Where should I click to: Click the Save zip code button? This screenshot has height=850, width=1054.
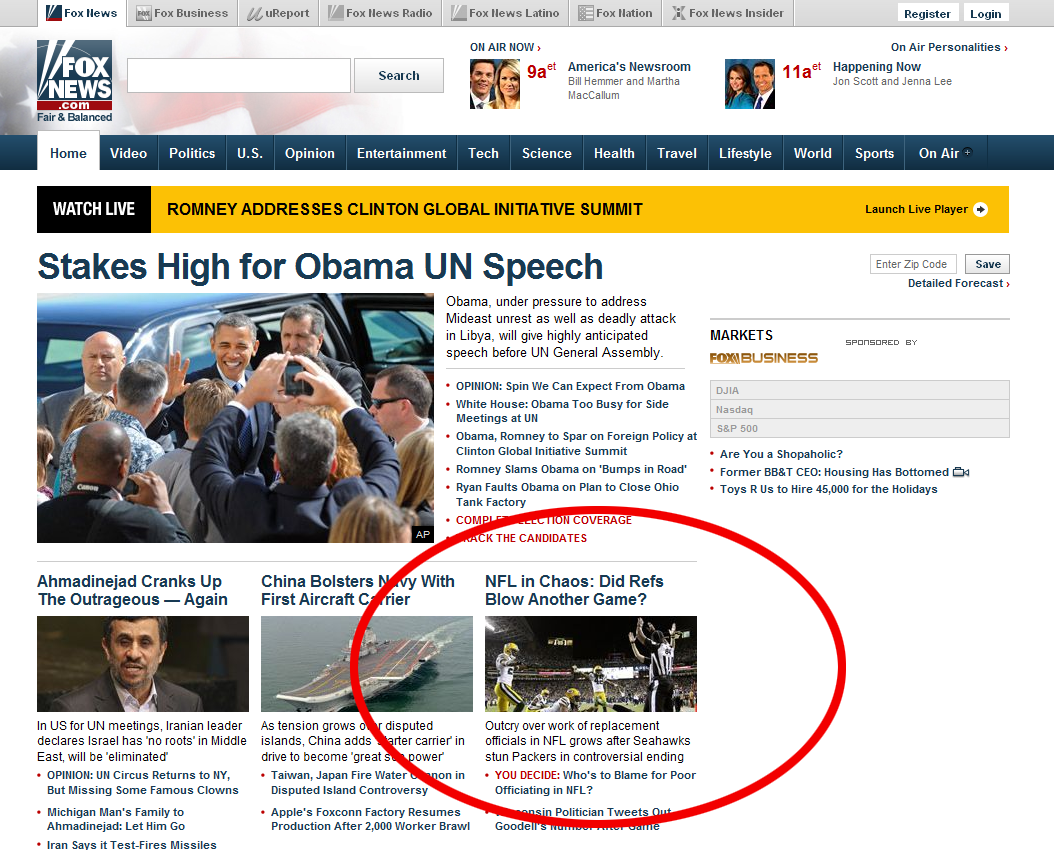(987, 264)
